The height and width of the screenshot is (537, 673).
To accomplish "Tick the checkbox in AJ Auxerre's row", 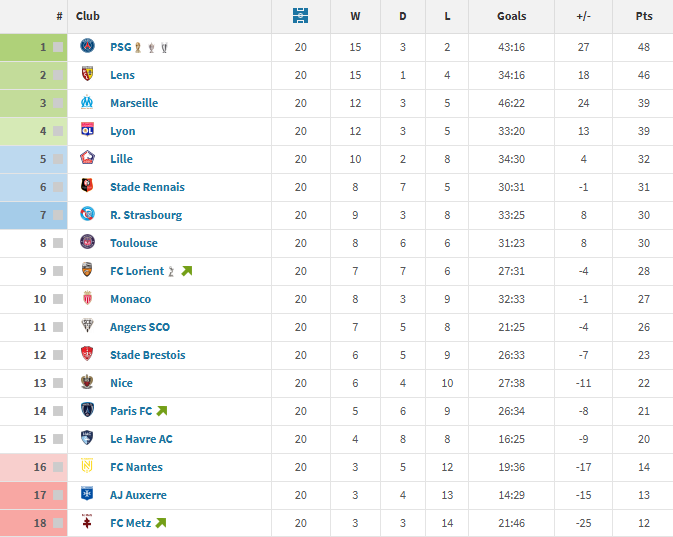I will click(x=58, y=495).
